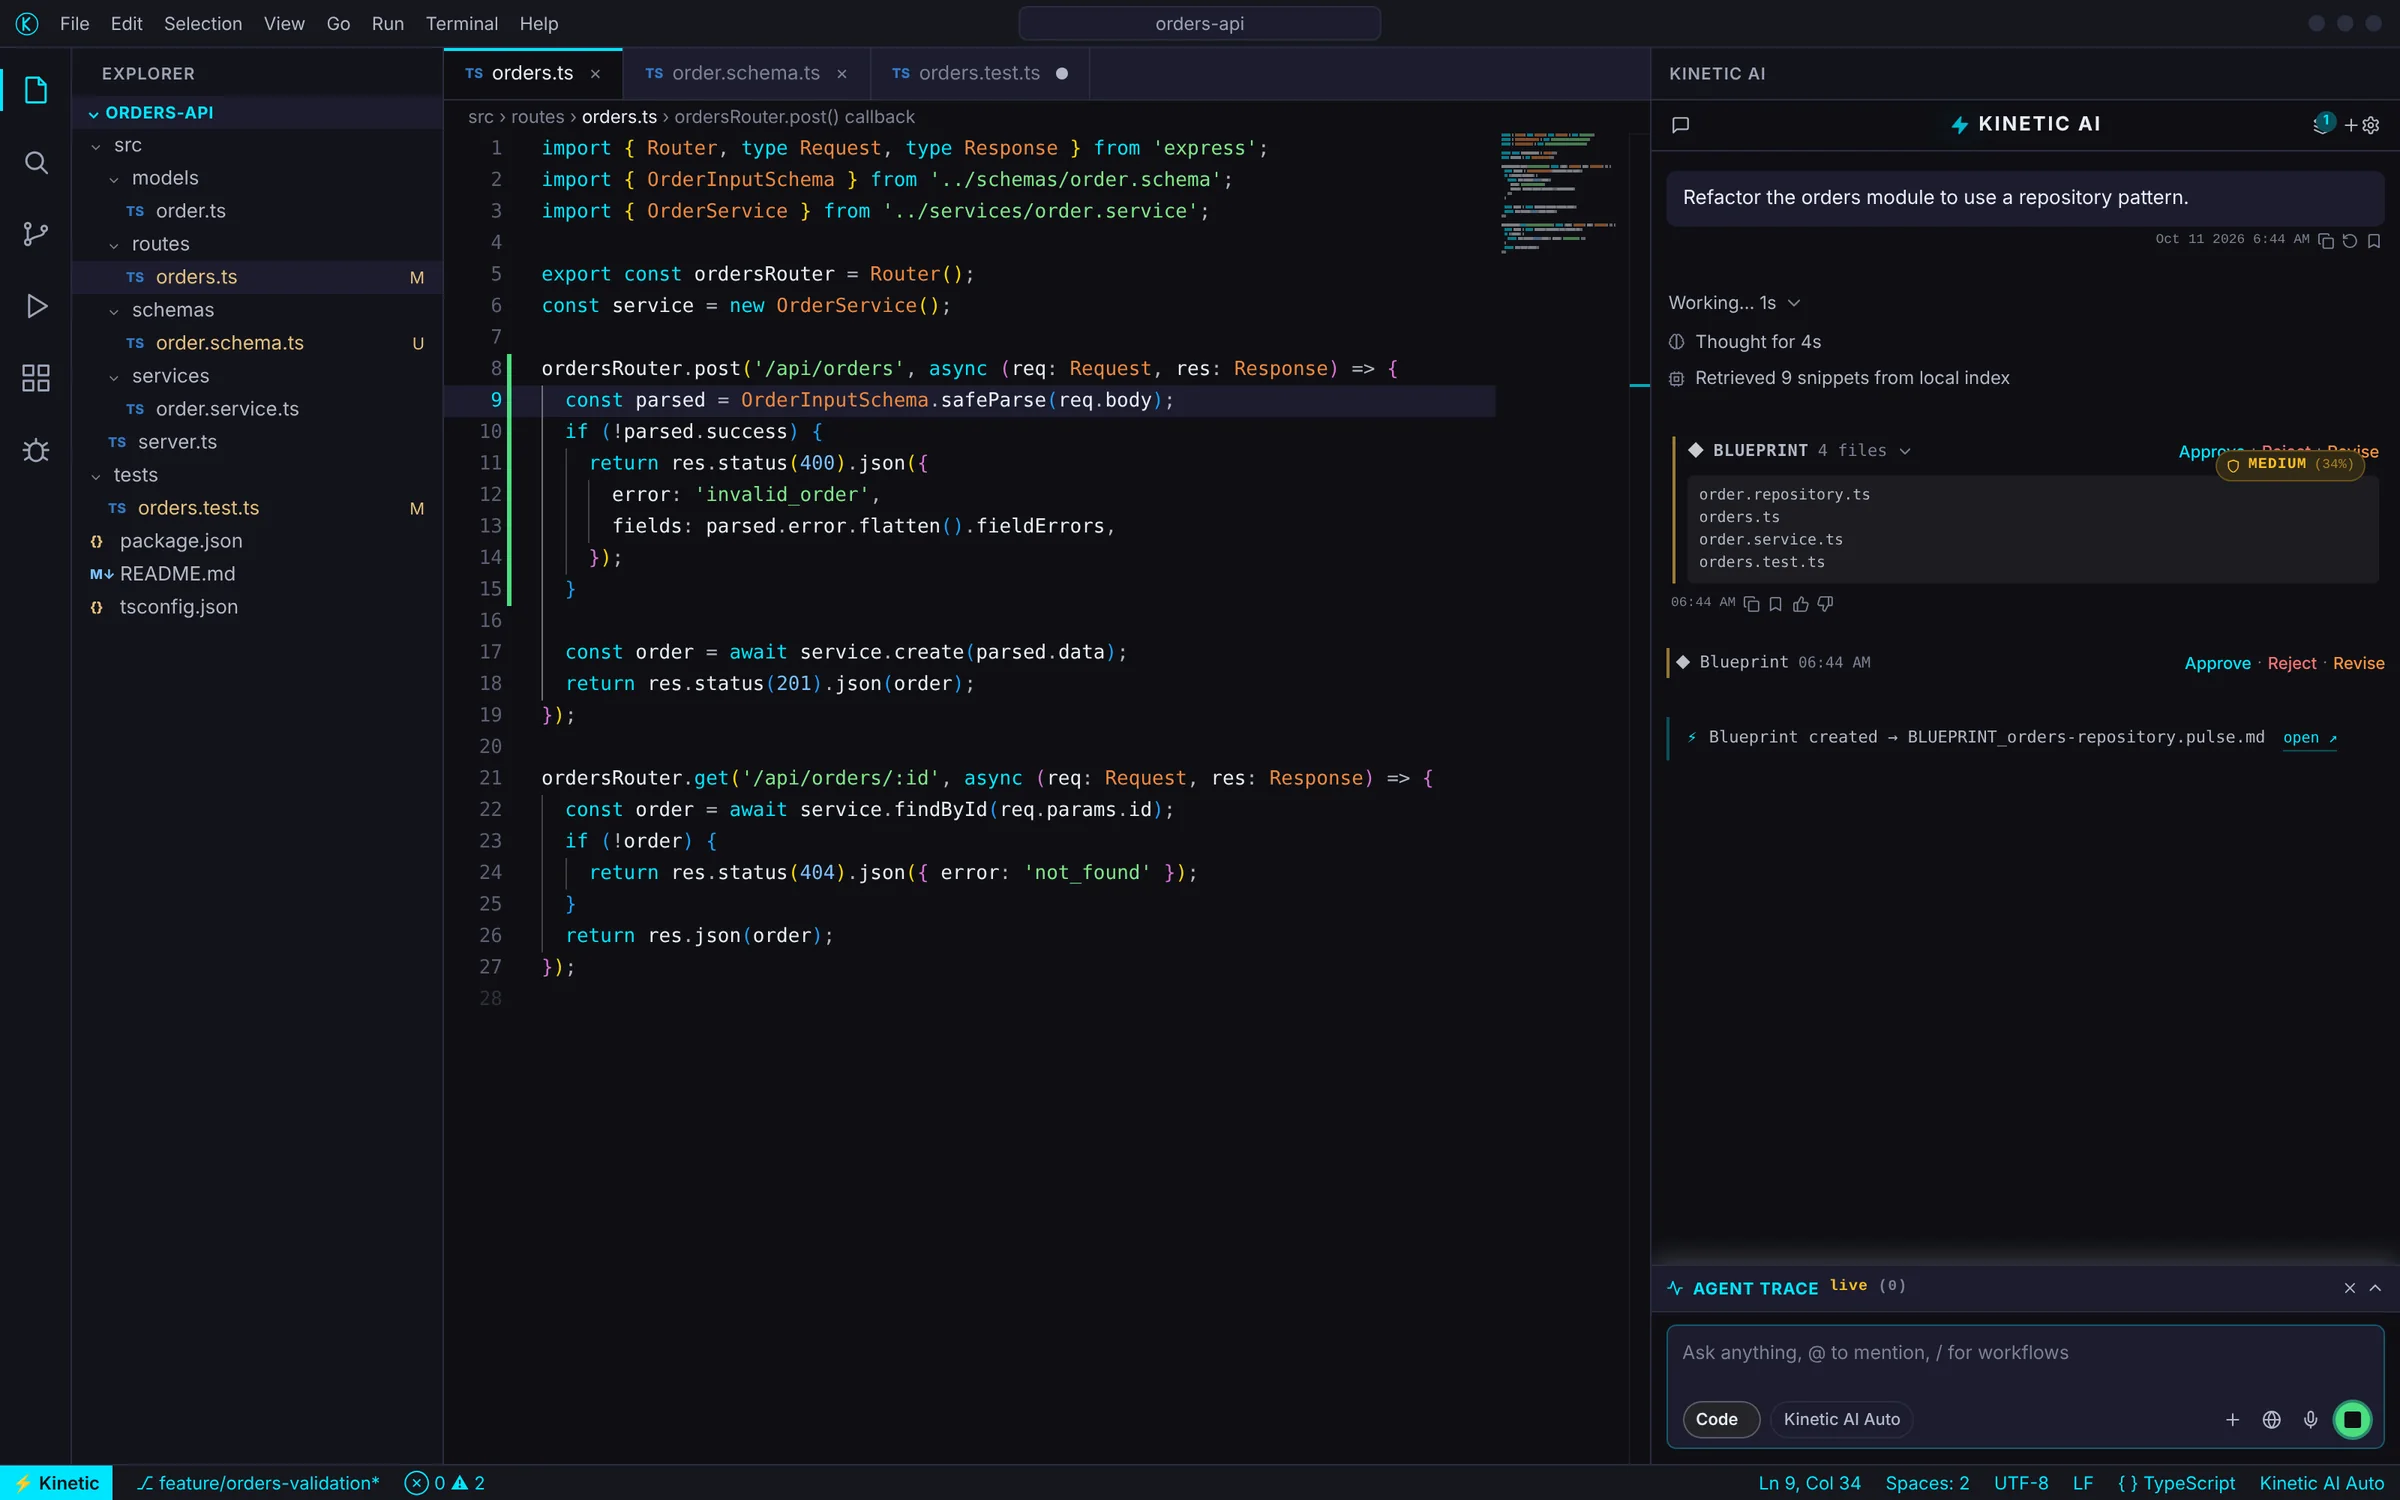Click Revise beside Blueprint 06:44 AM
This screenshot has height=1500, width=2400.
(2358, 663)
